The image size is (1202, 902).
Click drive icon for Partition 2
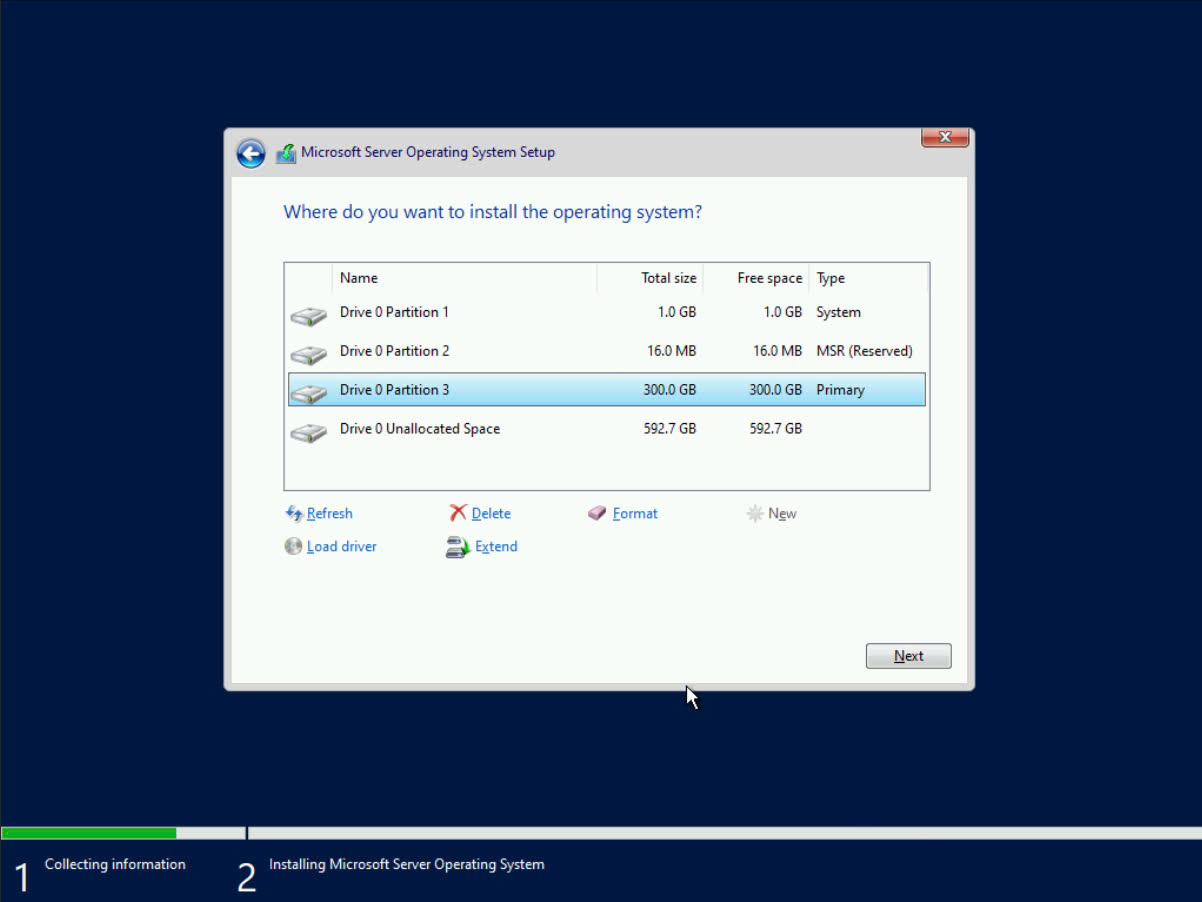309,354
